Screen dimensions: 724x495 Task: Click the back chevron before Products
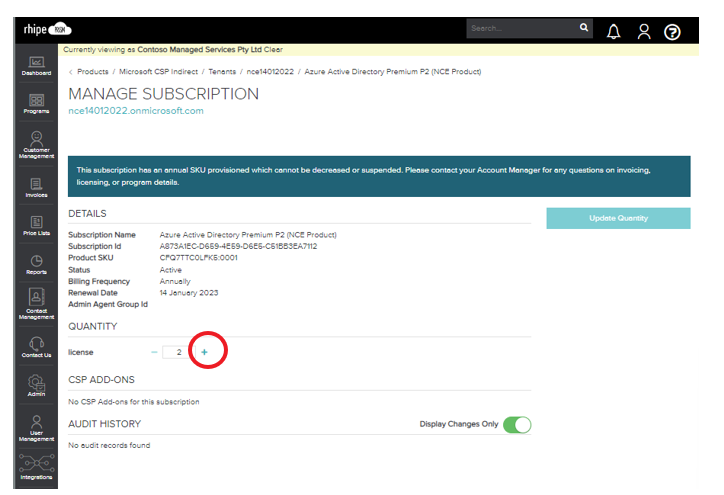[x=71, y=72]
